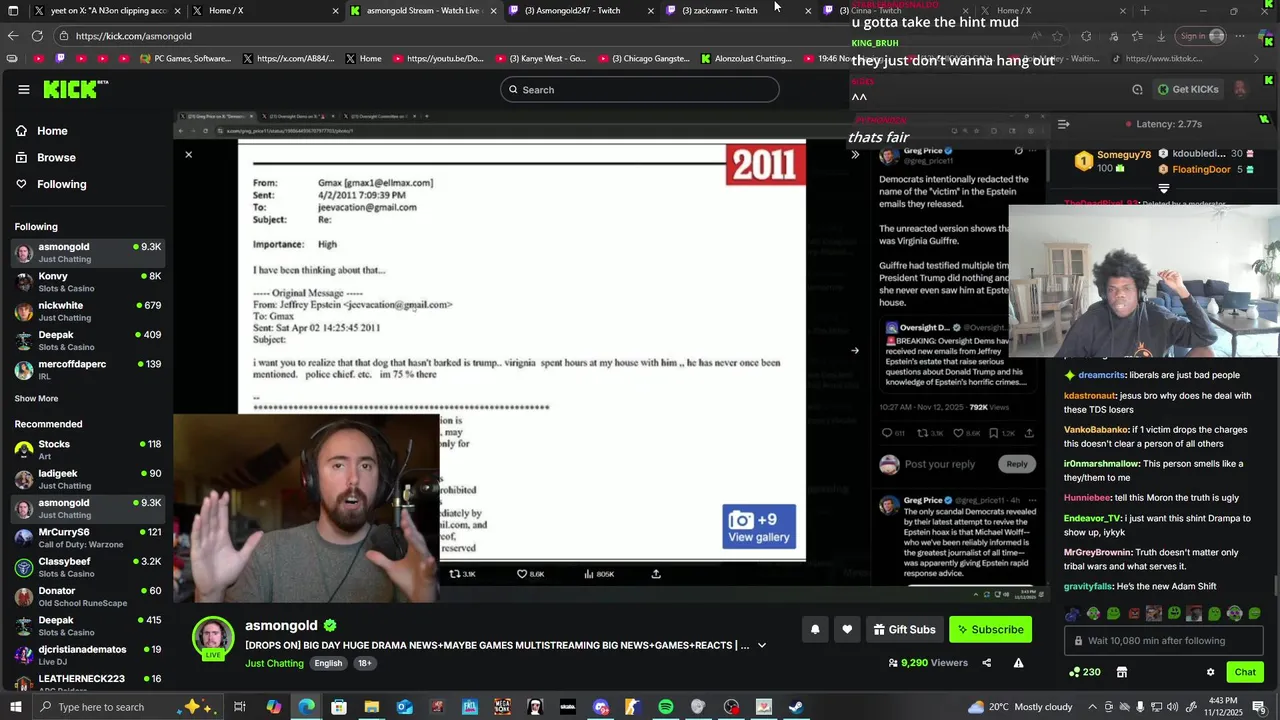Screen dimensions: 1280x720
Task: Click Get KICKs button in header
Action: pos(1188,90)
